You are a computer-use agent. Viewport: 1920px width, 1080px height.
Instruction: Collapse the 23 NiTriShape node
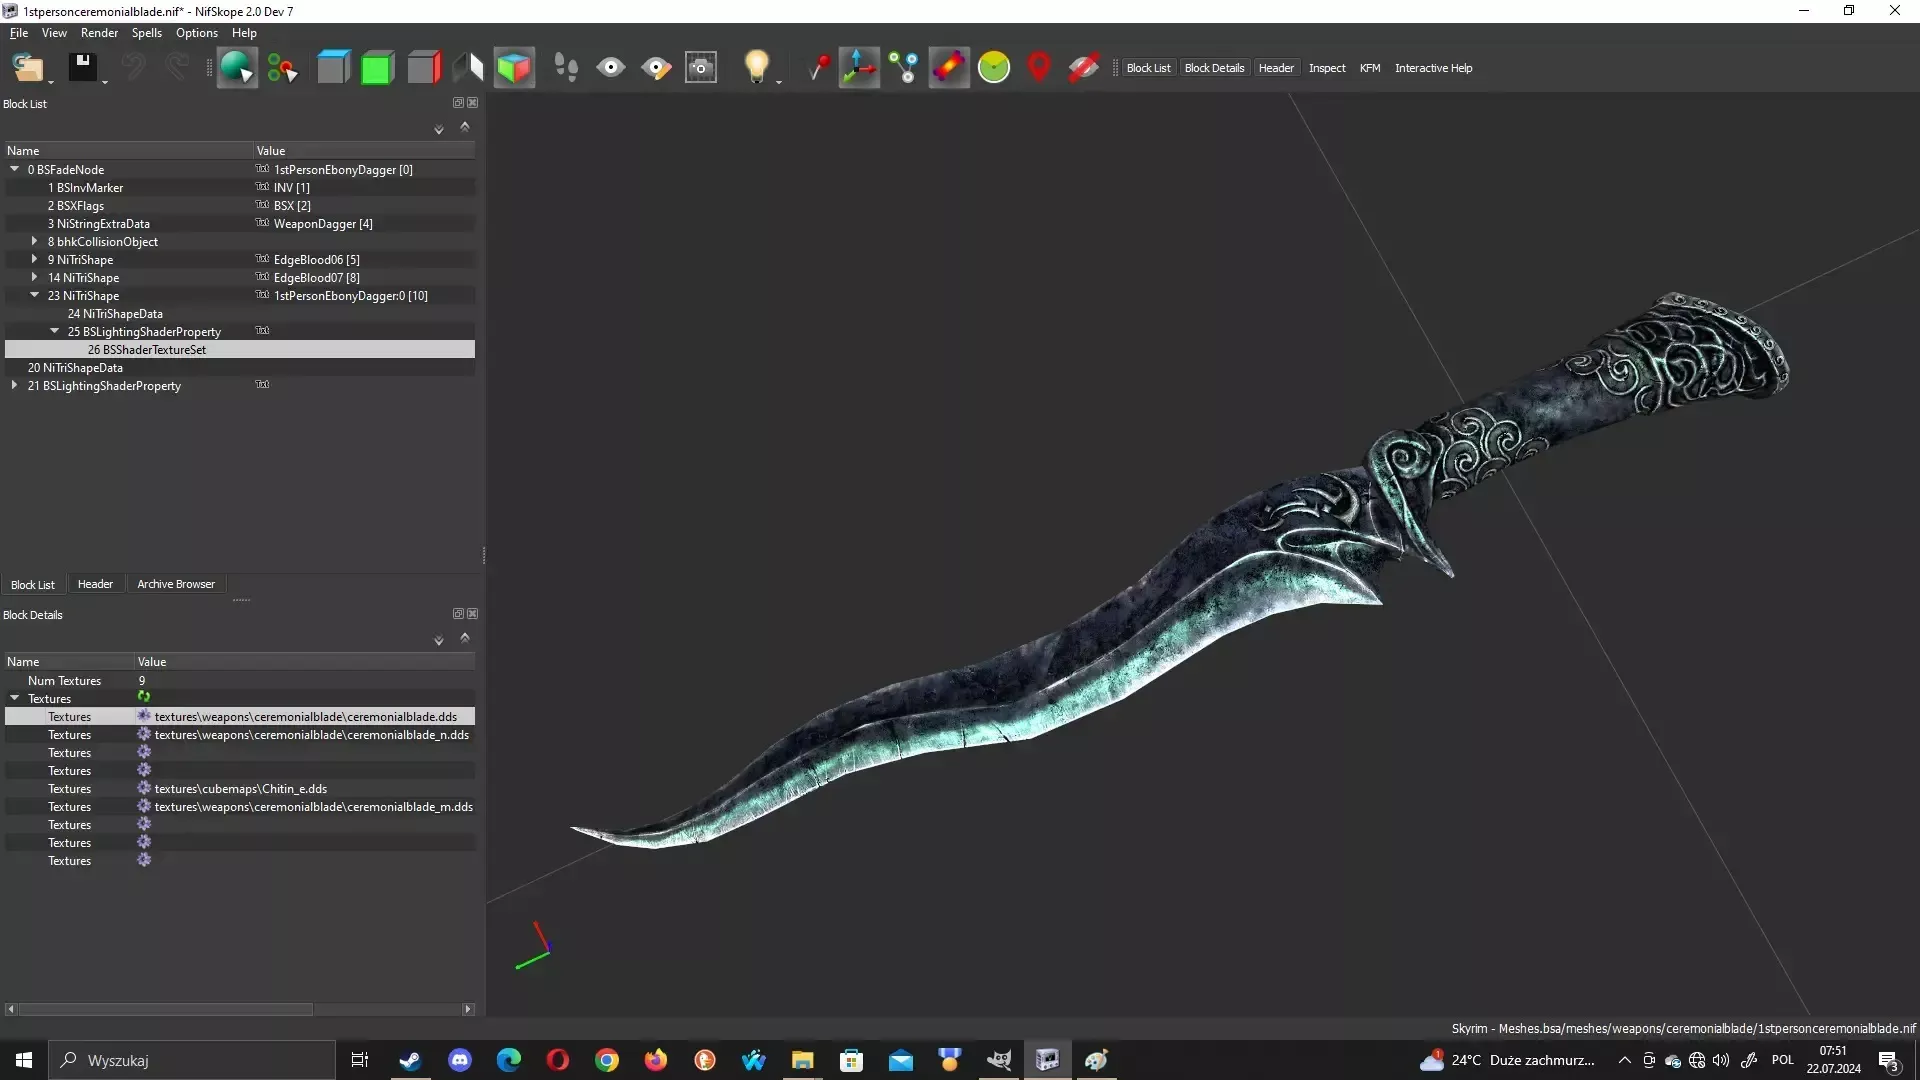coord(35,295)
